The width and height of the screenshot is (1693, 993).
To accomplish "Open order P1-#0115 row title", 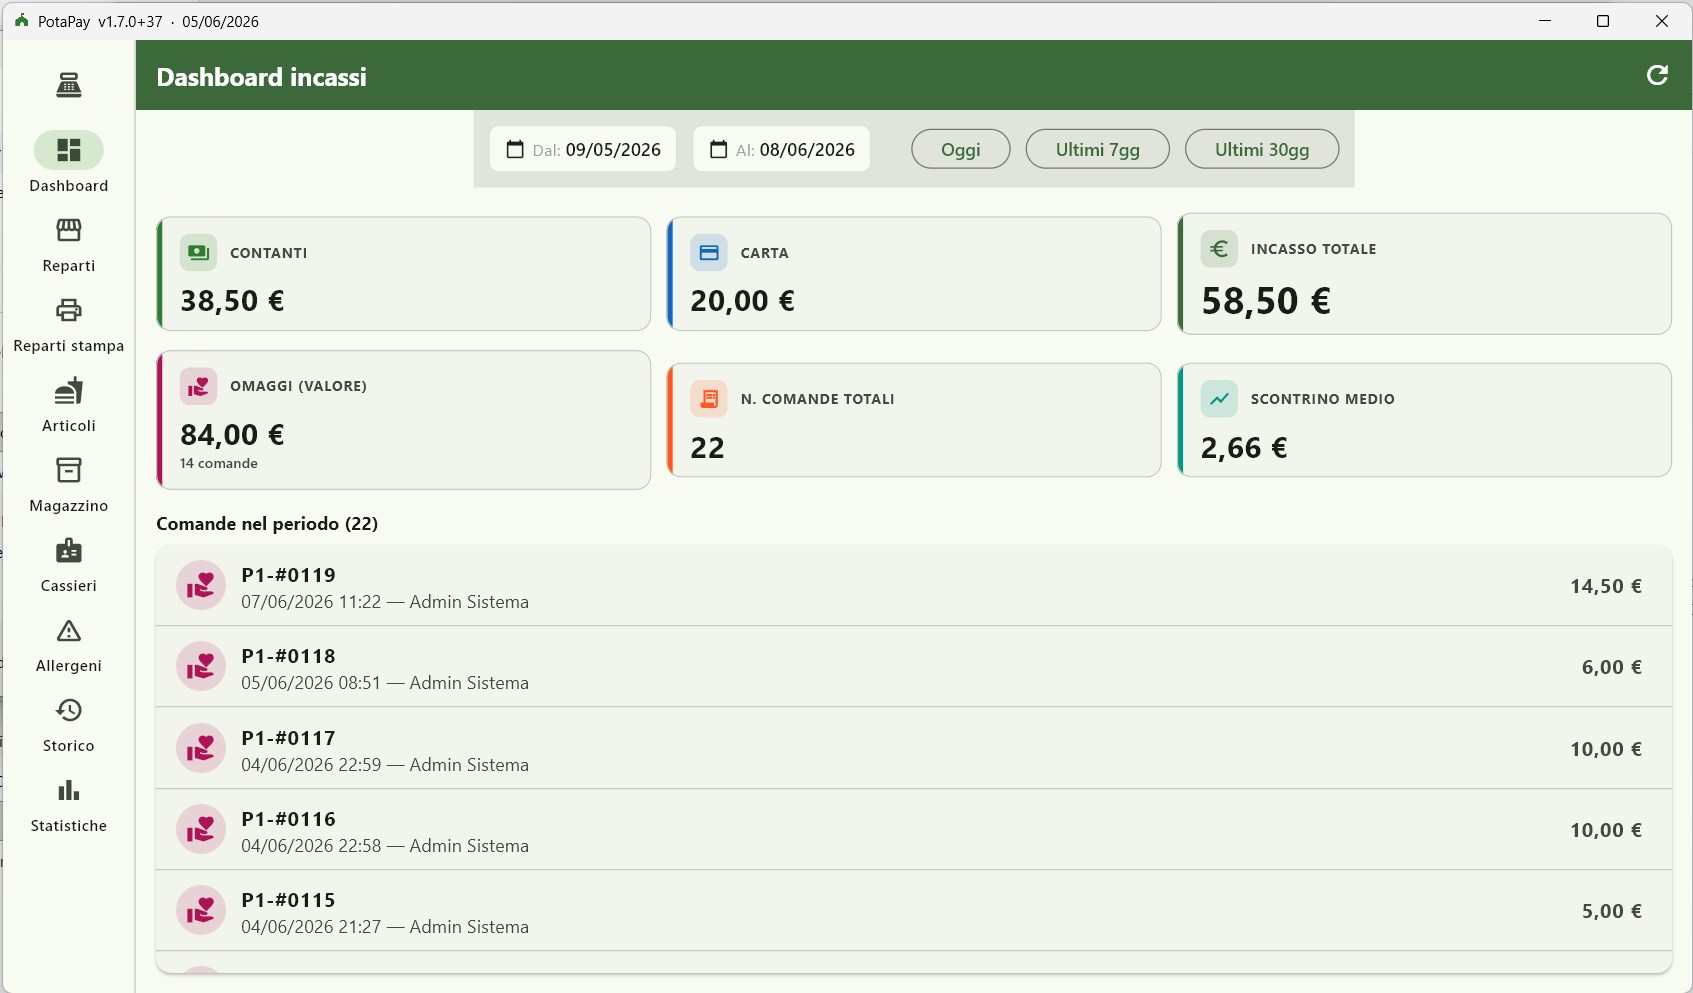I will click(x=289, y=900).
